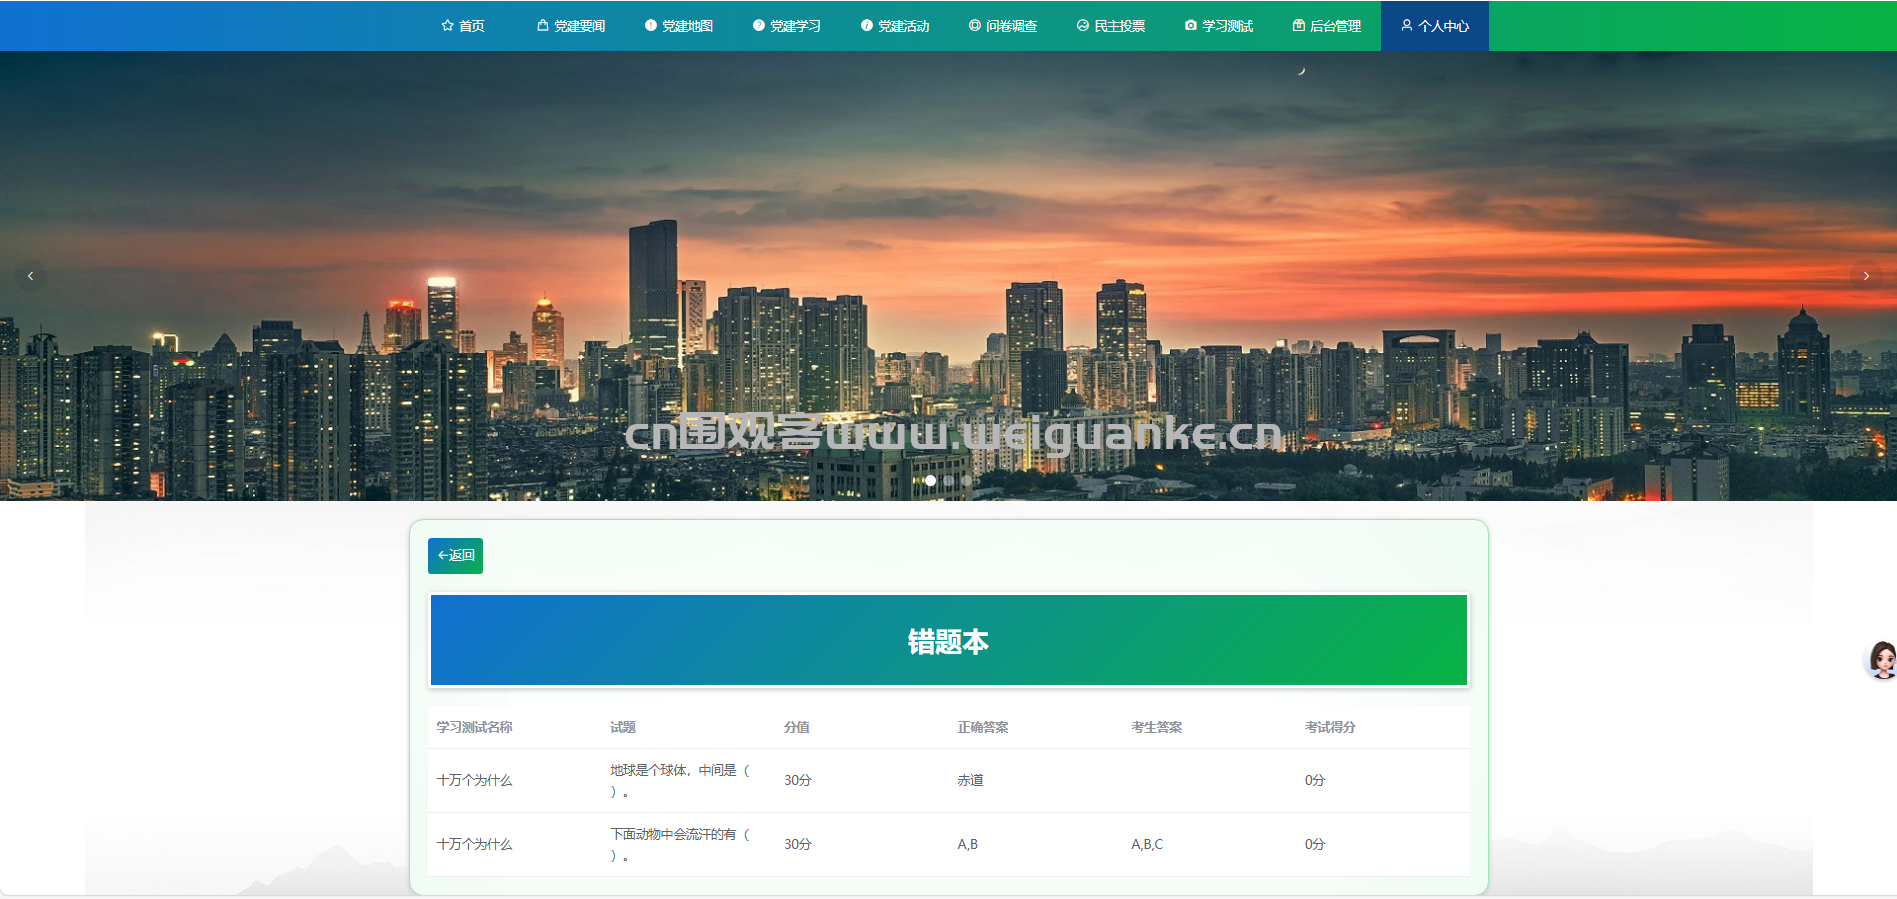Open the 个人中心 menu item
The width and height of the screenshot is (1897, 899).
(1435, 26)
